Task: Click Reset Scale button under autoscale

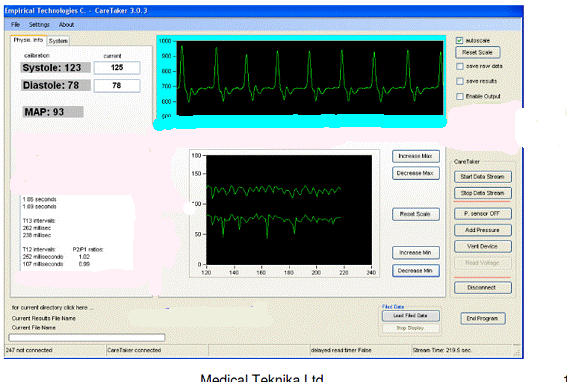Action: tap(477, 52)
